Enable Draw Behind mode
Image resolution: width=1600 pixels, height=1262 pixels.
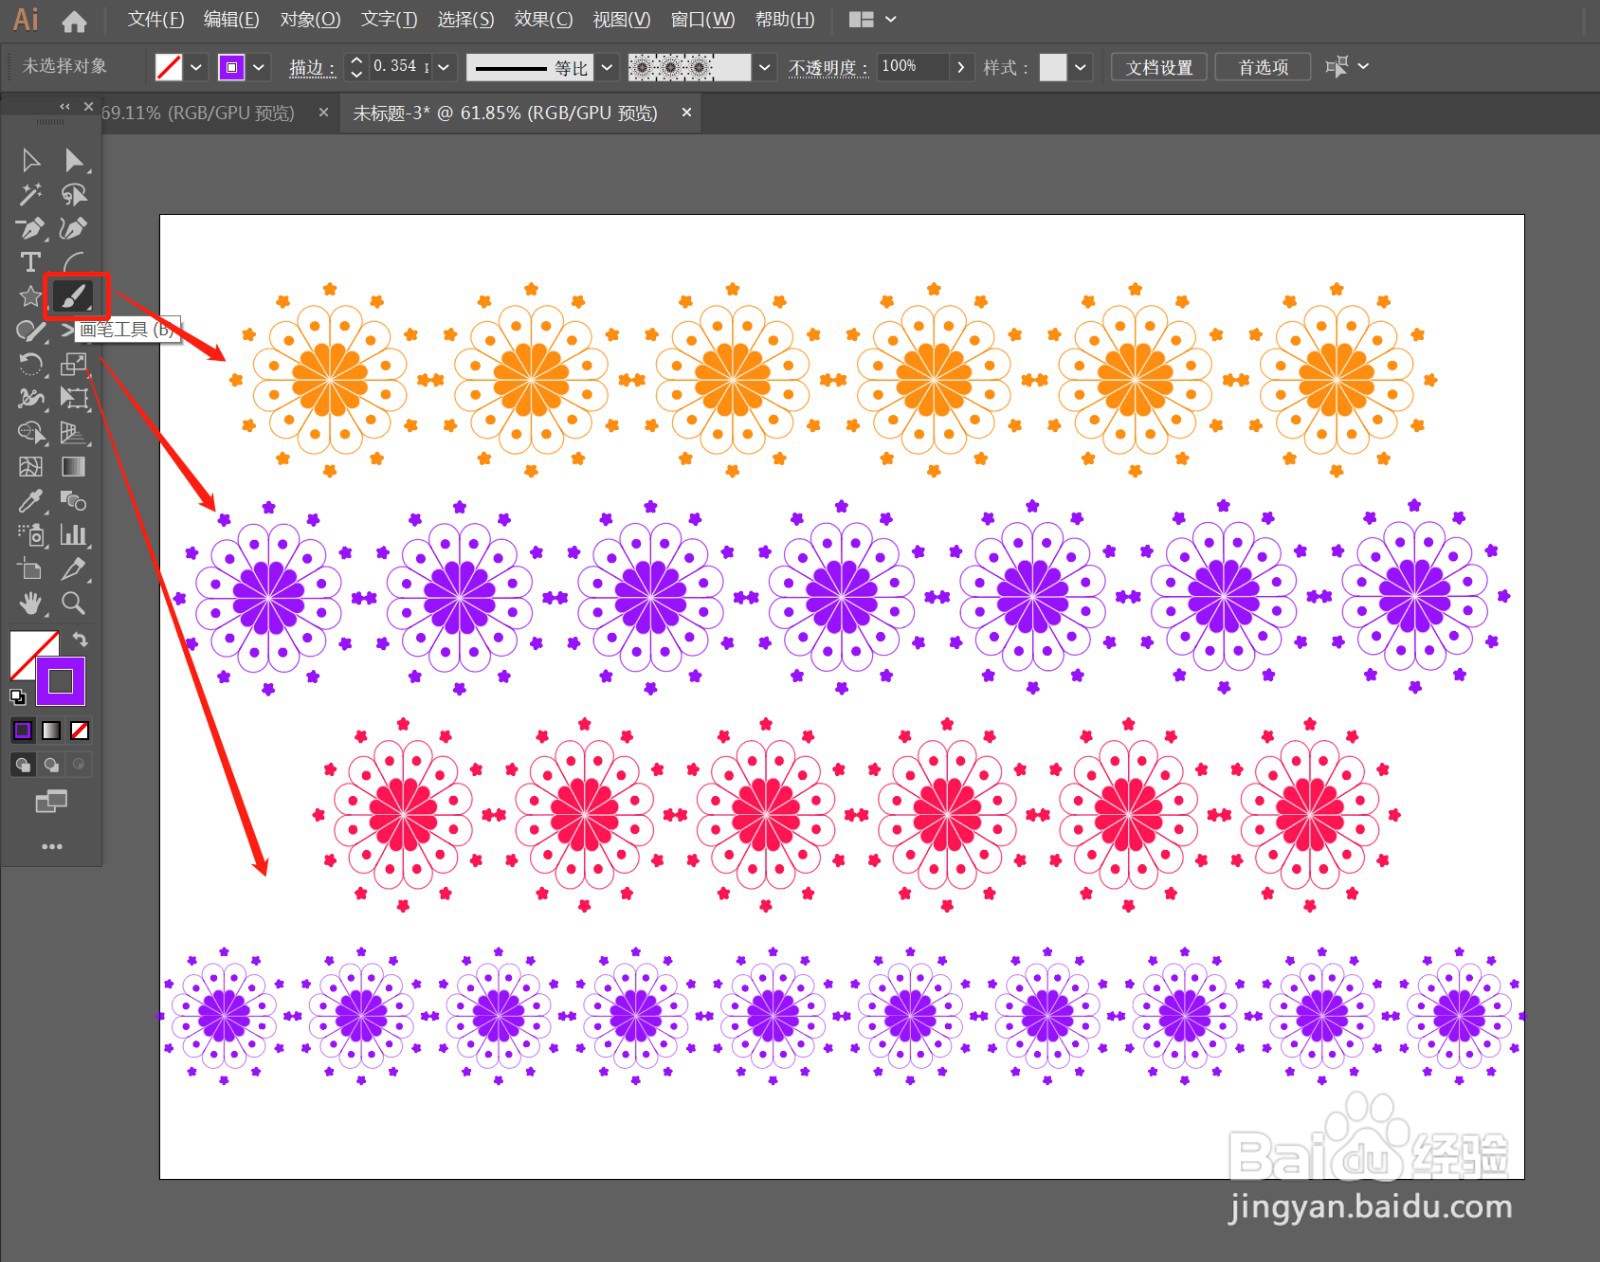(51, 765)
